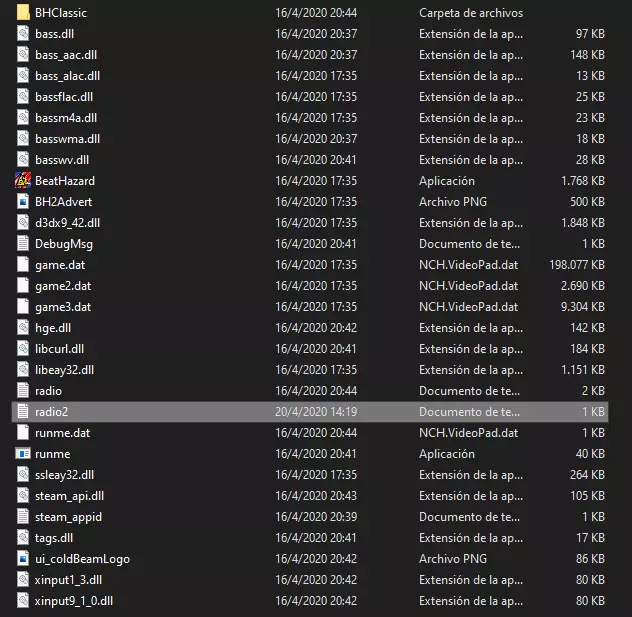Select the xinput1_3.dll file name

pos(68,580)
